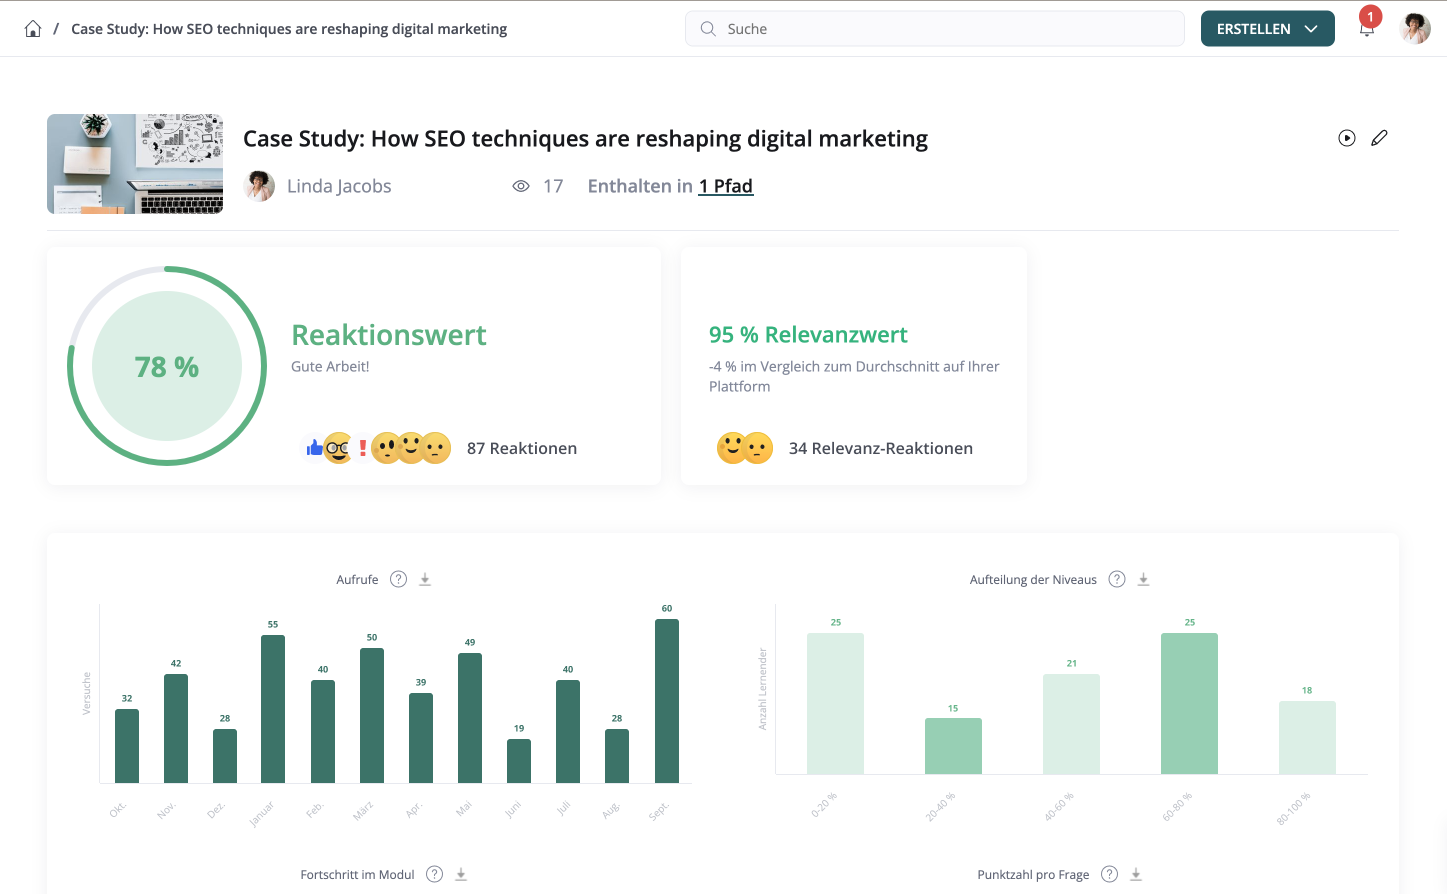Show help for Punktzahl pro Frage

1109,874
